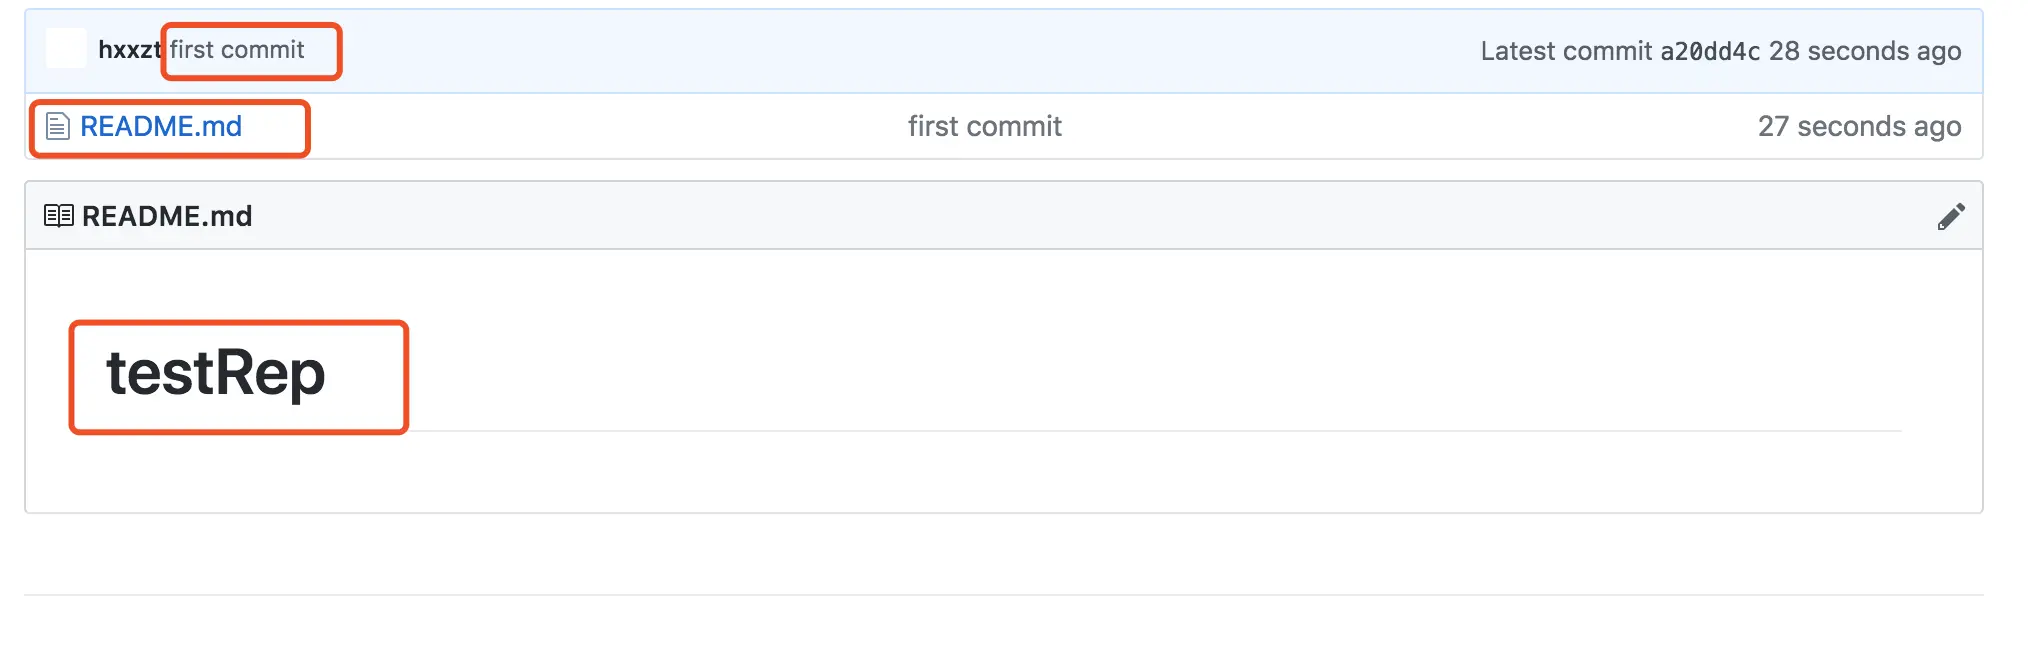Click the hxxzt user avatar
This screenshot has width=2028, height=648.
66,49
